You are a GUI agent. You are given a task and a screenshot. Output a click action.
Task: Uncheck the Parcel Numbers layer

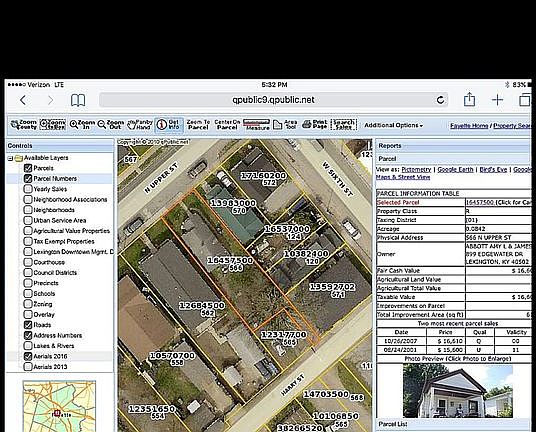(x=28, y=178)
